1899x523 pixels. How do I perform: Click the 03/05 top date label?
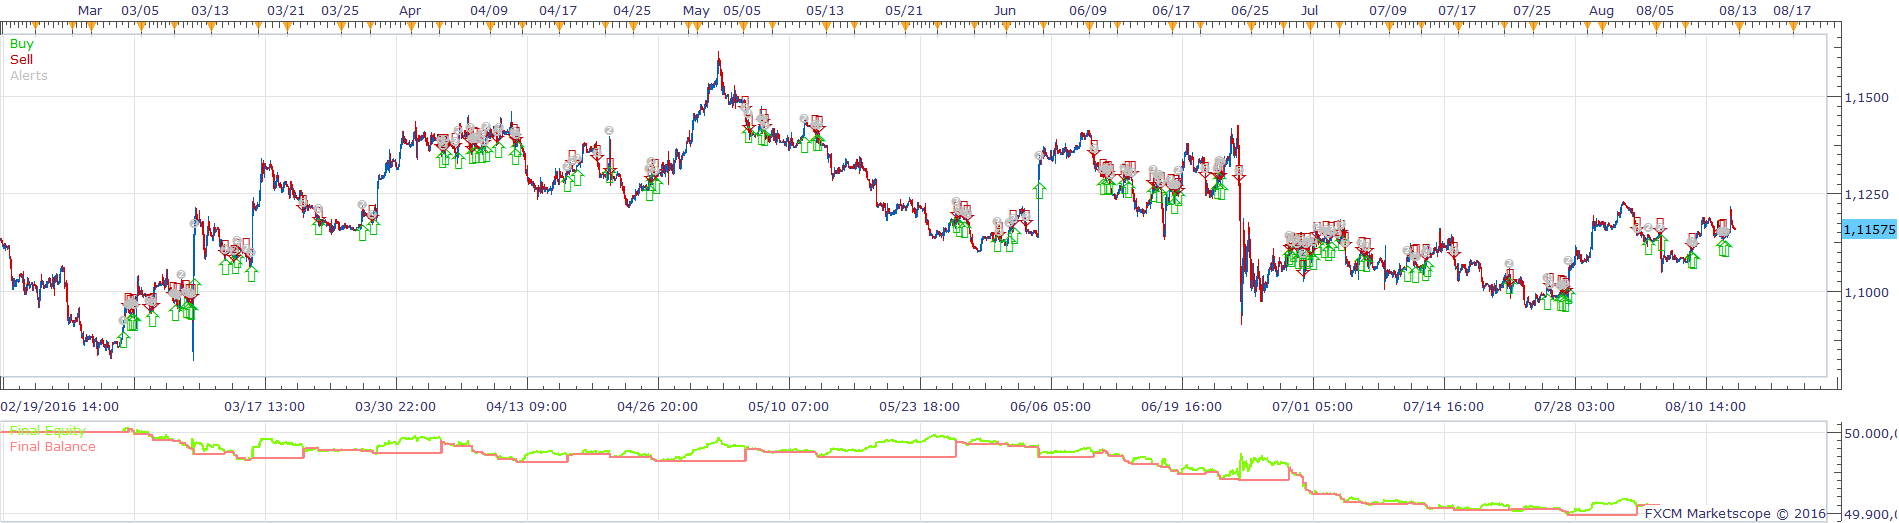tap(140, 11)
